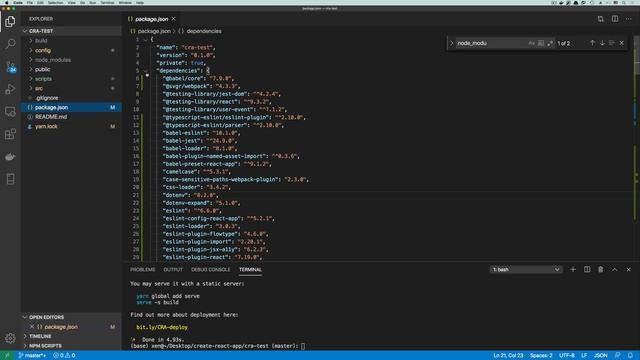Kill terminal with trash icon
Image resolution: width=640 pixels, height=360 pixels.
600,269
